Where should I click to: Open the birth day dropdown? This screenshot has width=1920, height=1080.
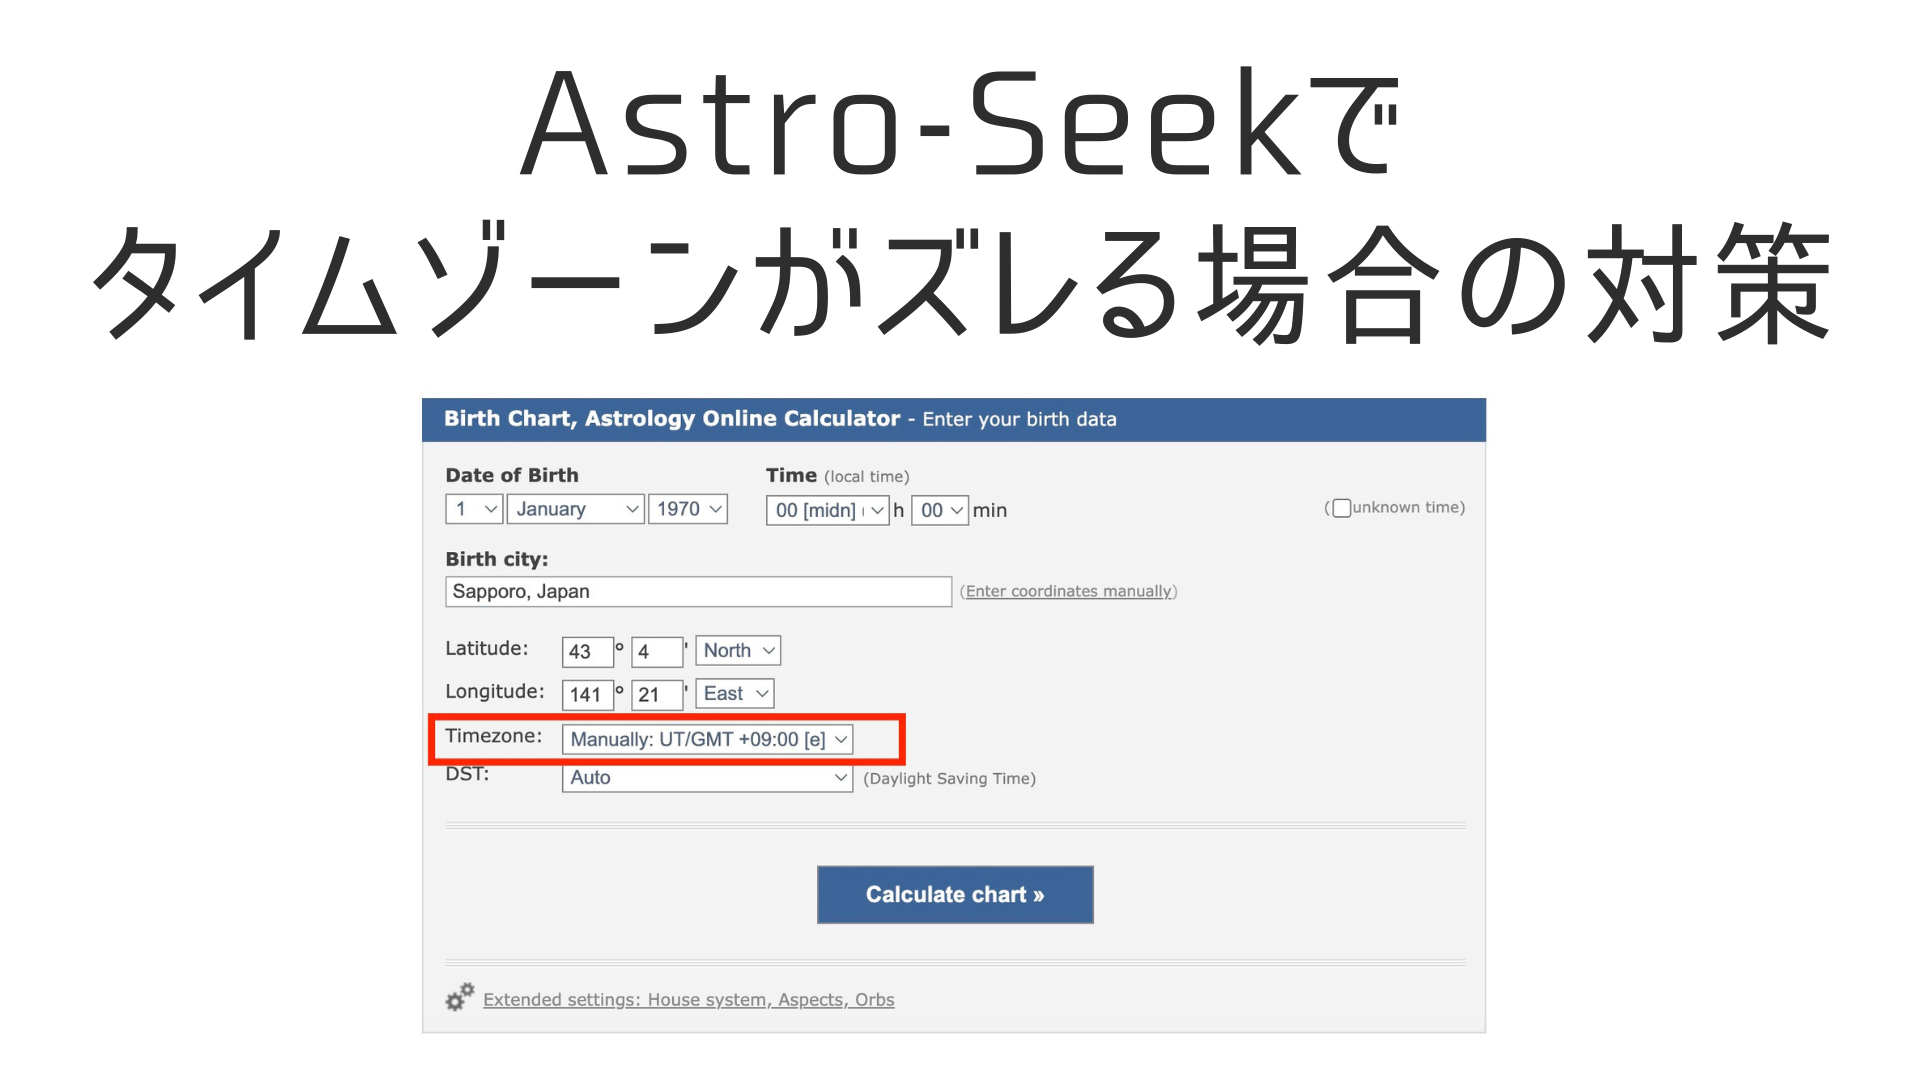(473, 509)
